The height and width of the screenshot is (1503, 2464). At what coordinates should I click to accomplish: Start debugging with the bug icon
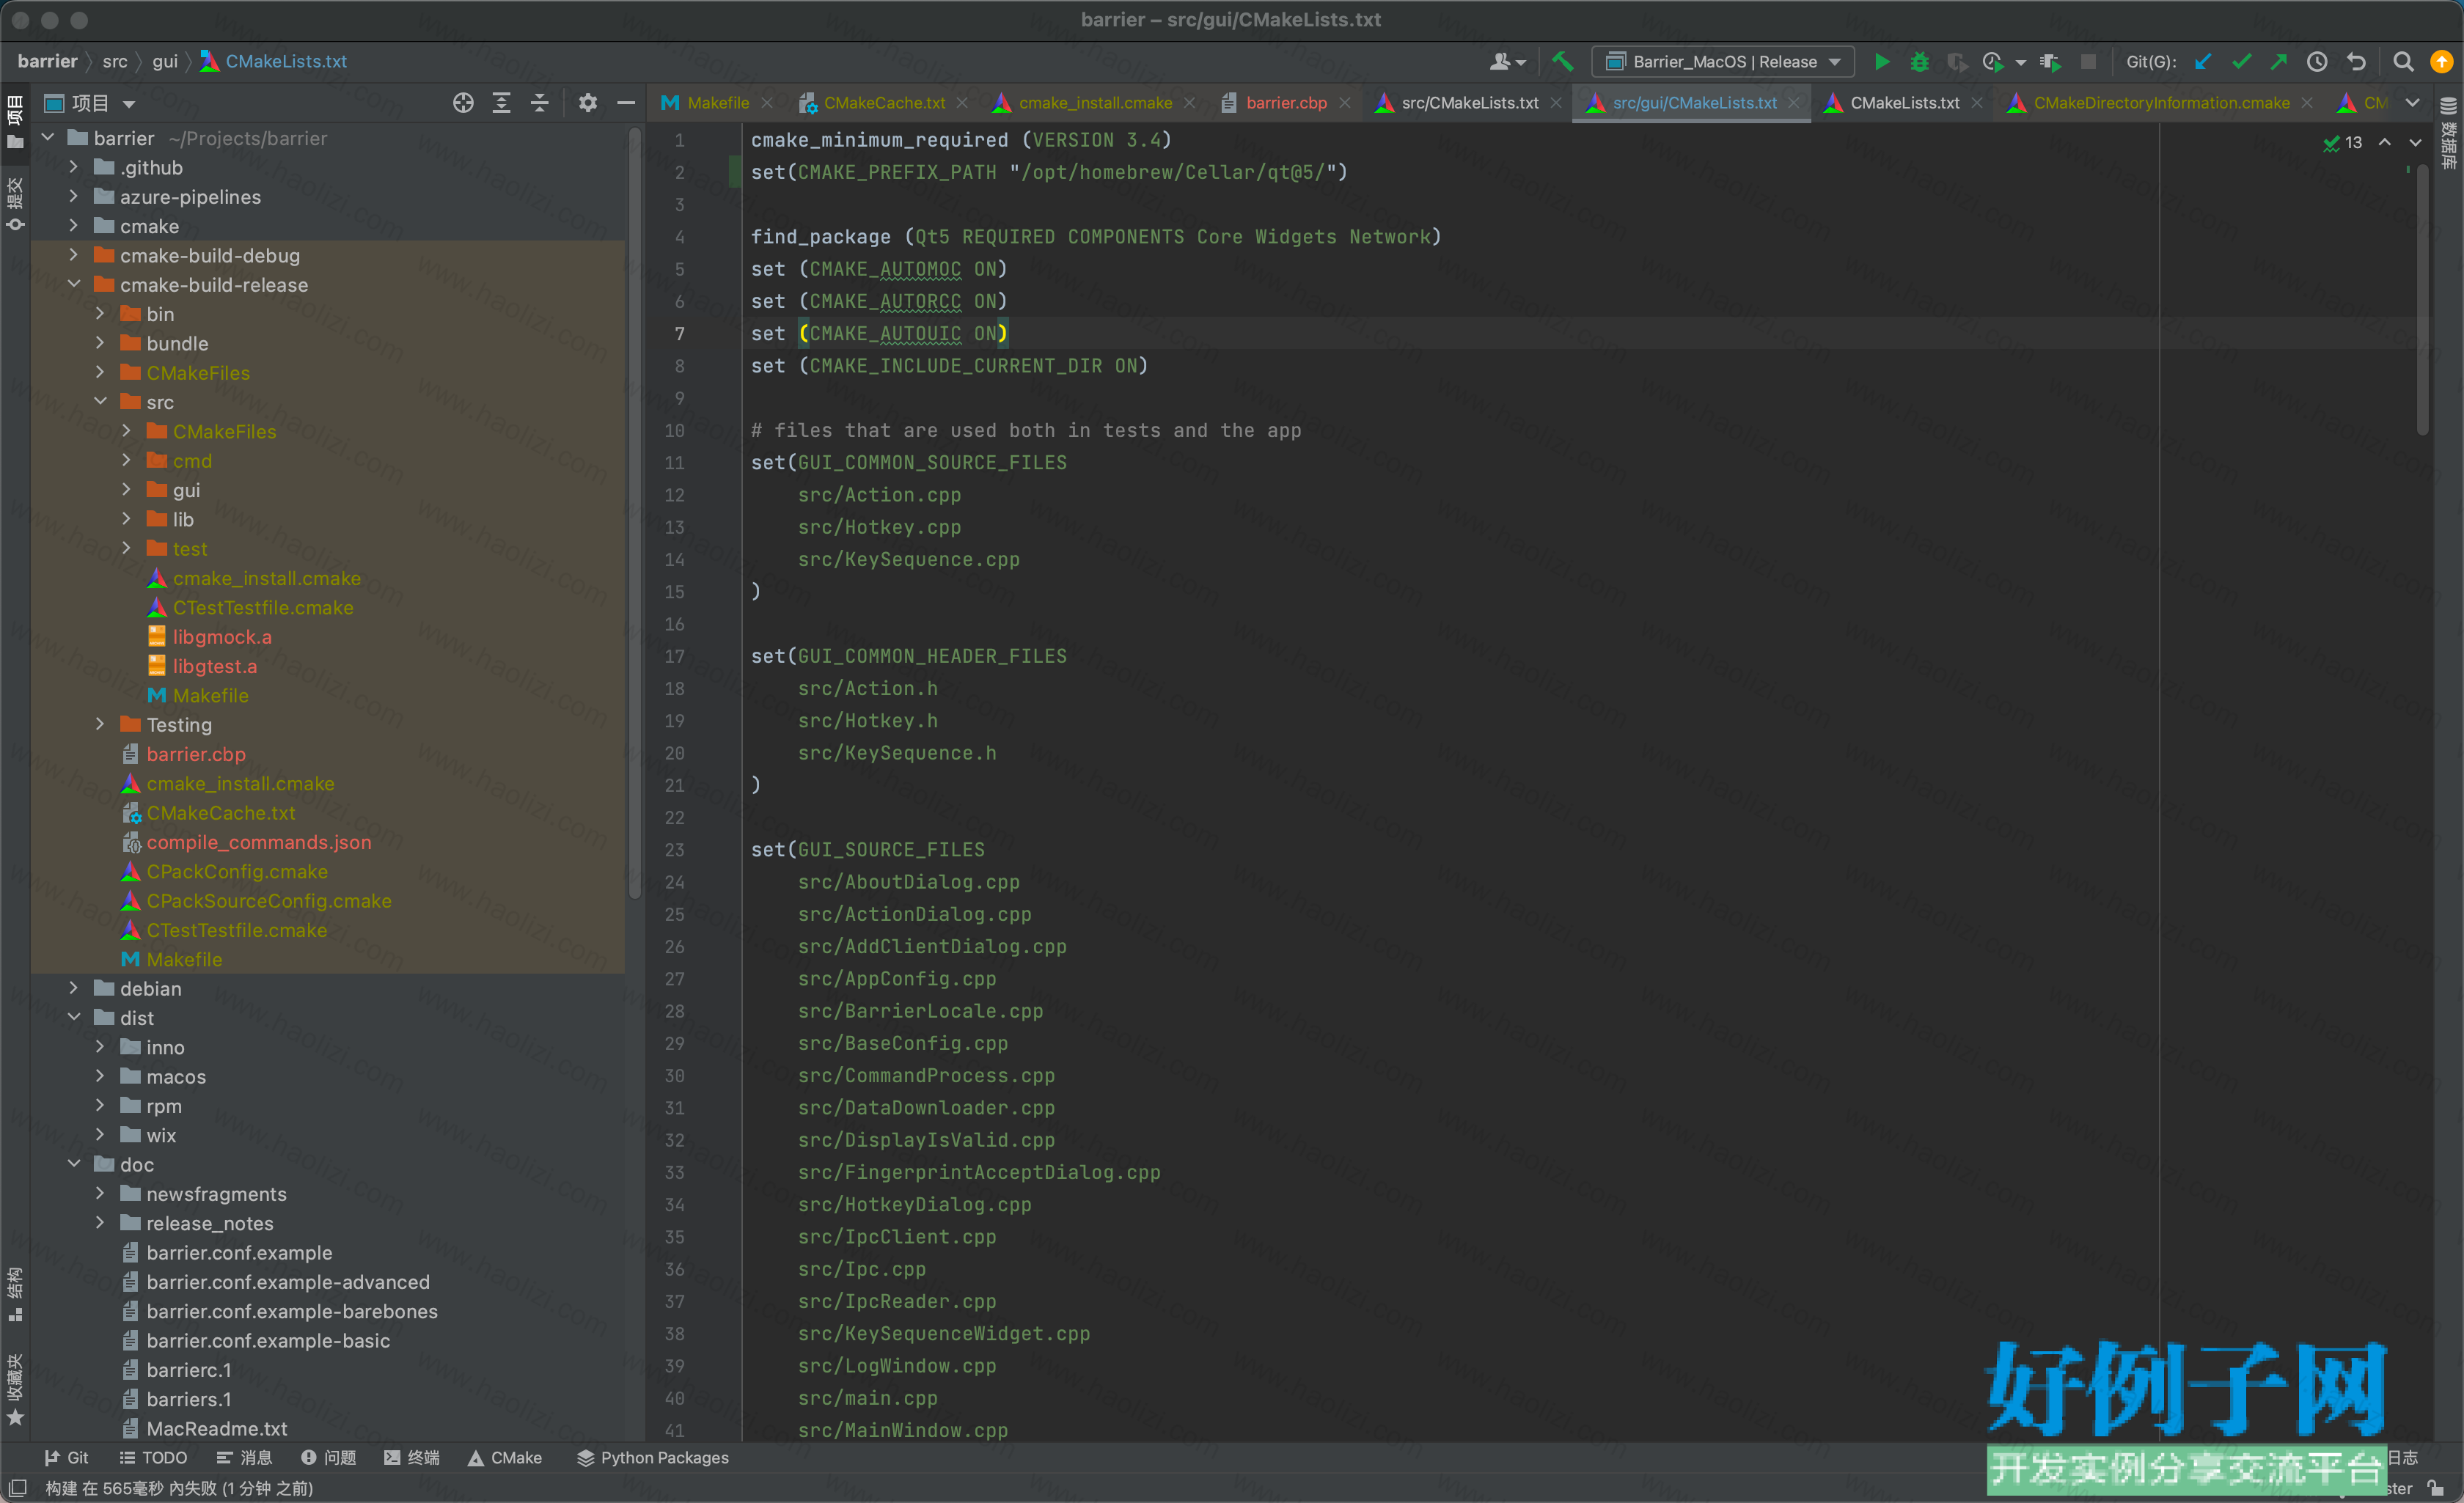[1919, 62]
